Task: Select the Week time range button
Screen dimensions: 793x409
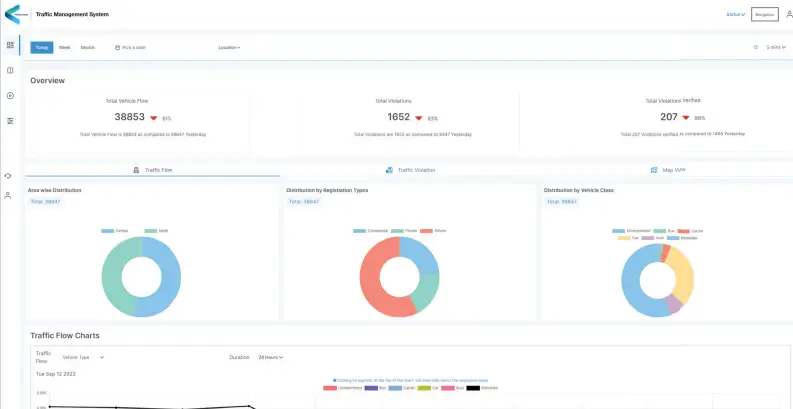Action: tap(64, 47)
